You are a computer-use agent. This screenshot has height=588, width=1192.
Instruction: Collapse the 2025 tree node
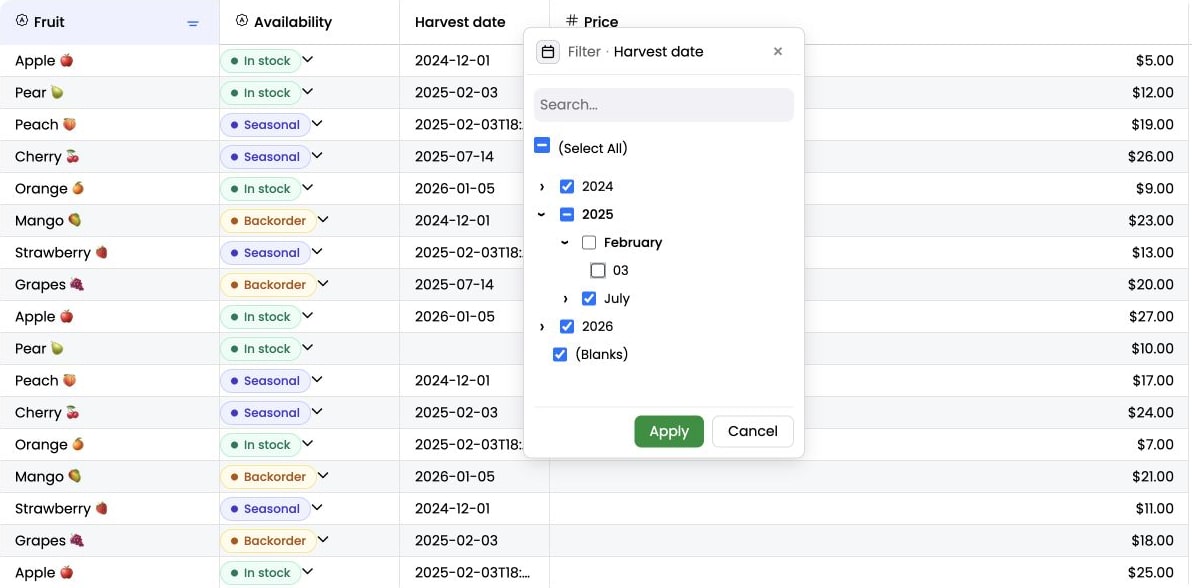(x=542, y=215)
